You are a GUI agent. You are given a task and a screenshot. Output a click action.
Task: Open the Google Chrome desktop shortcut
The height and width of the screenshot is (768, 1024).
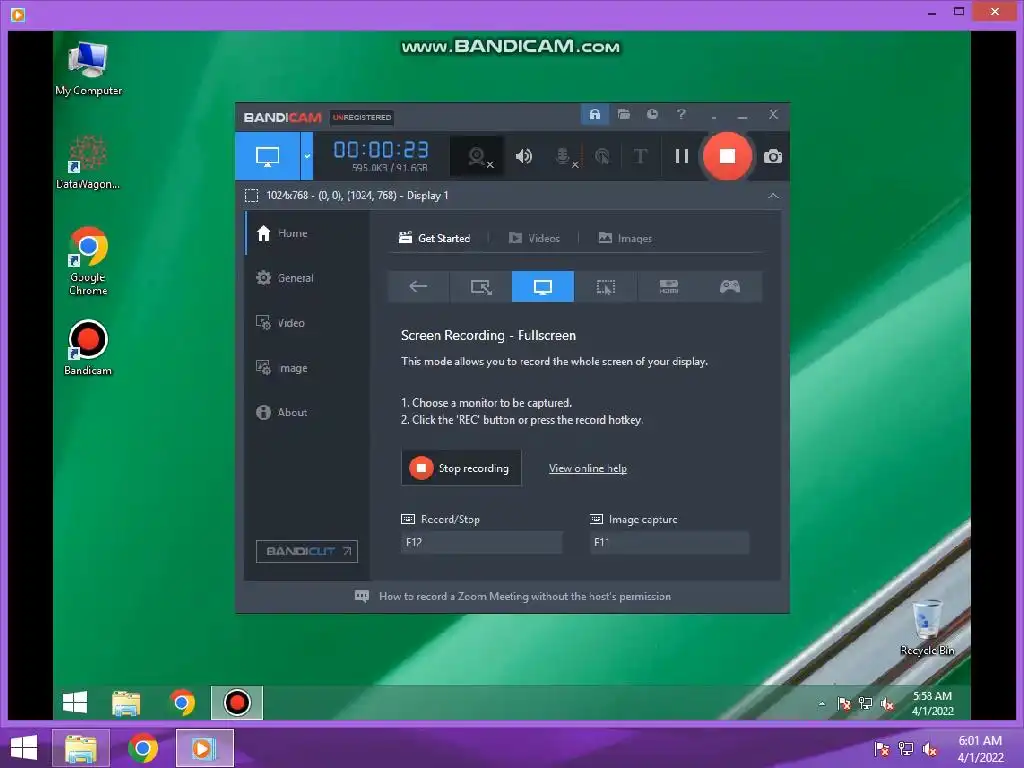[88, 261]
